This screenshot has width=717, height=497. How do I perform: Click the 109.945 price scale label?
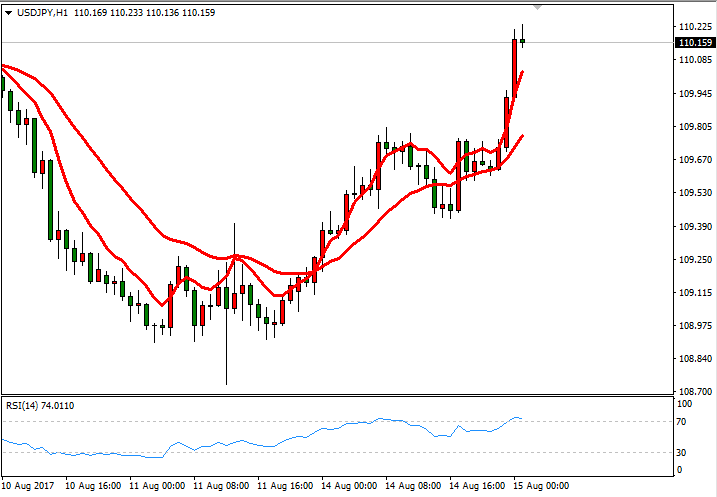pos(696,94)
